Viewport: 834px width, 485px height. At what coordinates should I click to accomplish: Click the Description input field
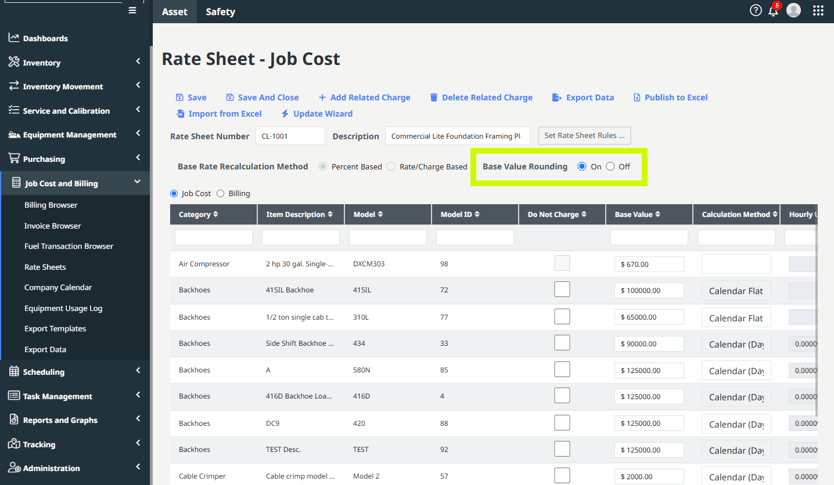pyautogui.click(x=457, y=136)
